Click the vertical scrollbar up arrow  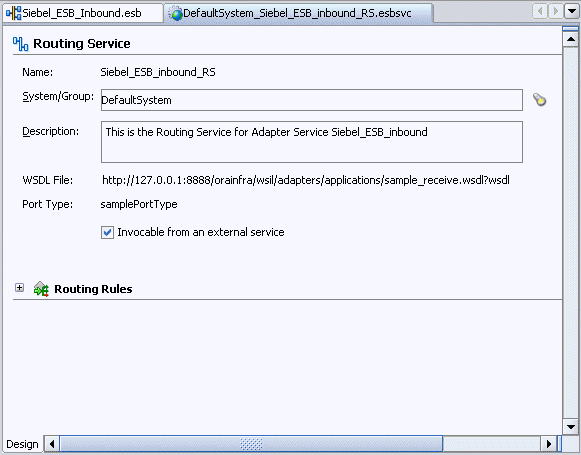coord(571,39)
